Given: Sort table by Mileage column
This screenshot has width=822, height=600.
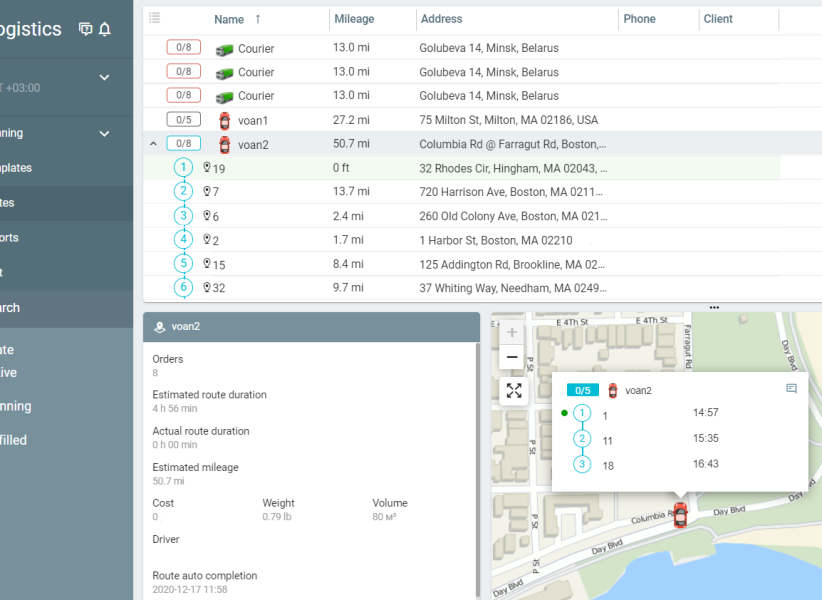Looking at the screenshot, I should [x=354, y=19].
